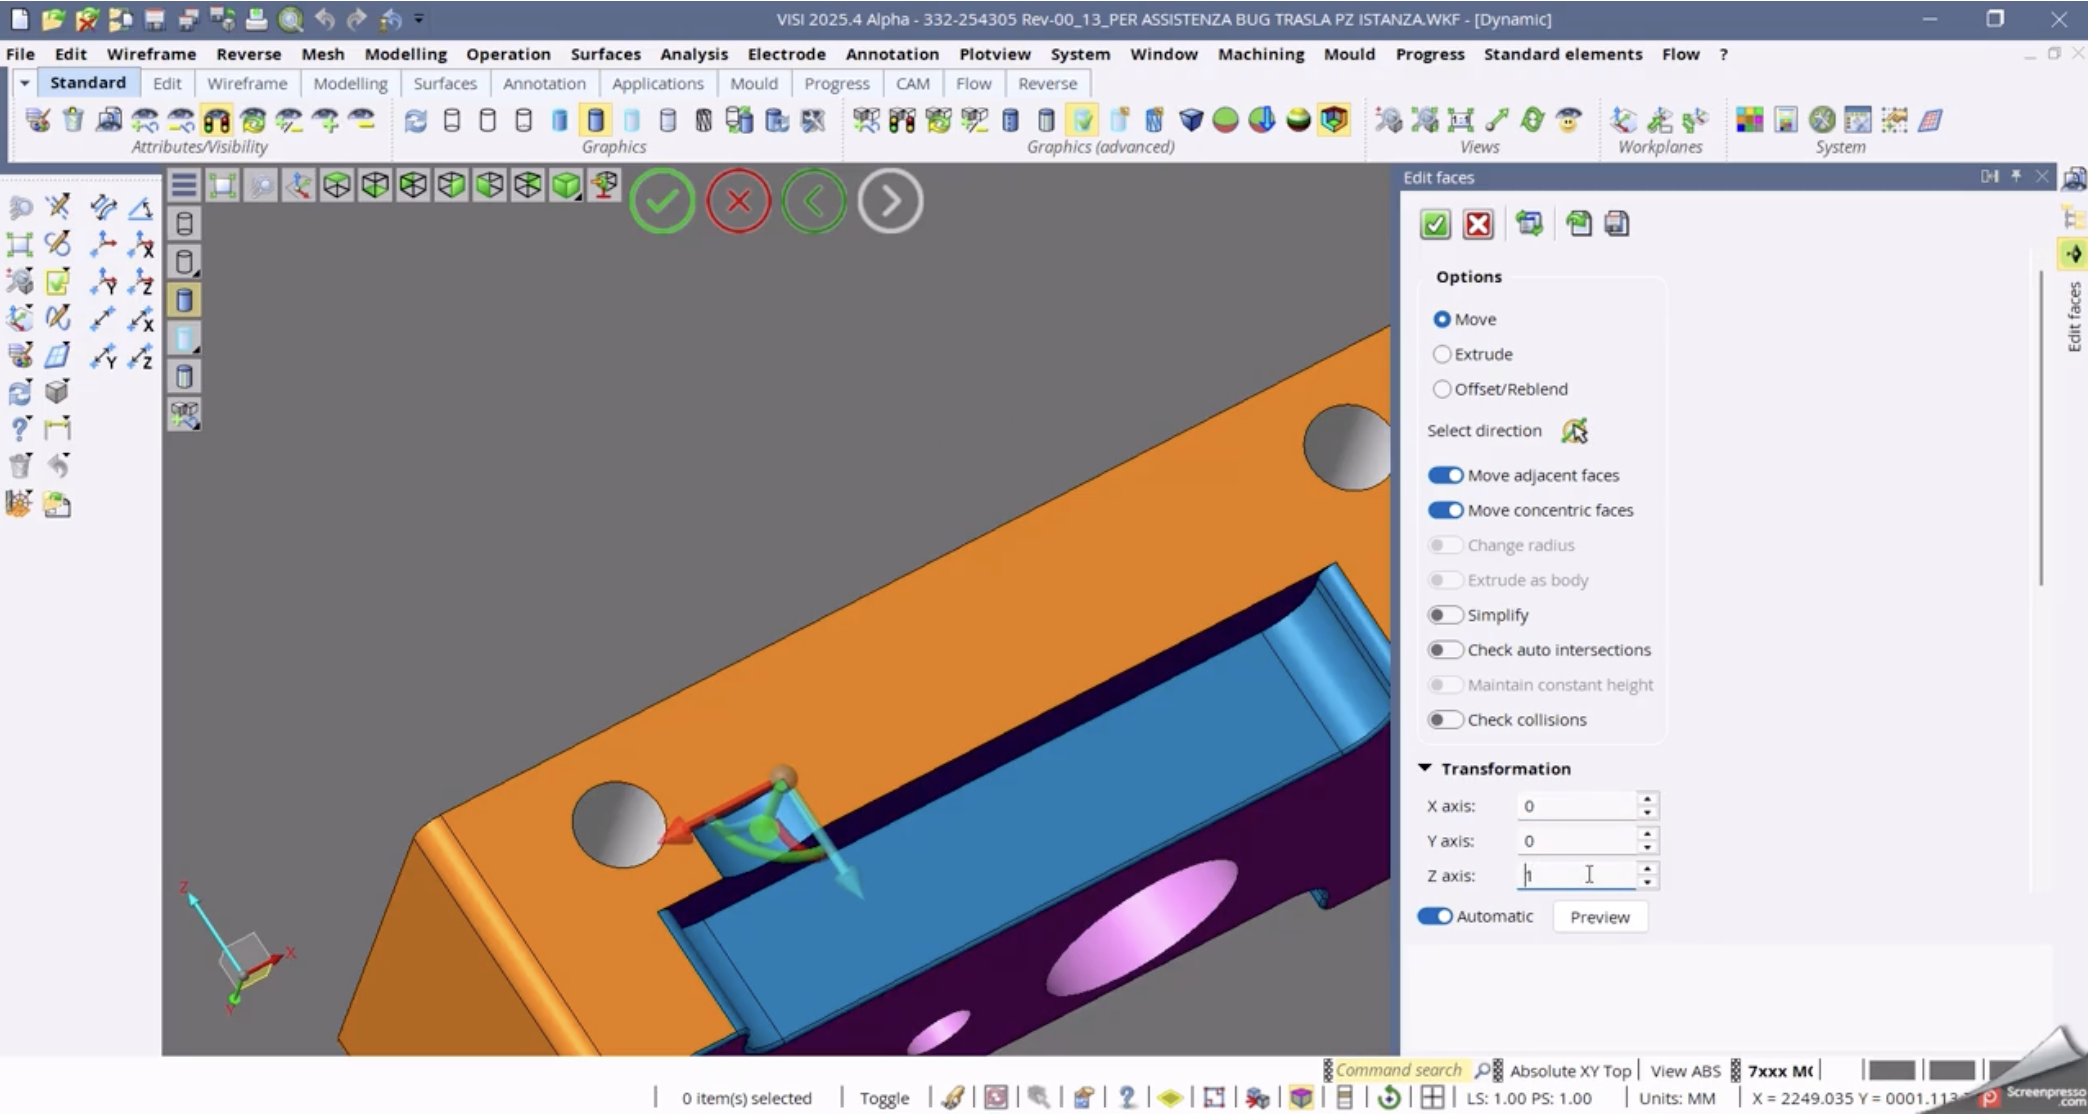This screenshot has height=1114, width=2088.
Task: Click the trash delete icon in Attributes/Visibility
Action: (72, 121)
